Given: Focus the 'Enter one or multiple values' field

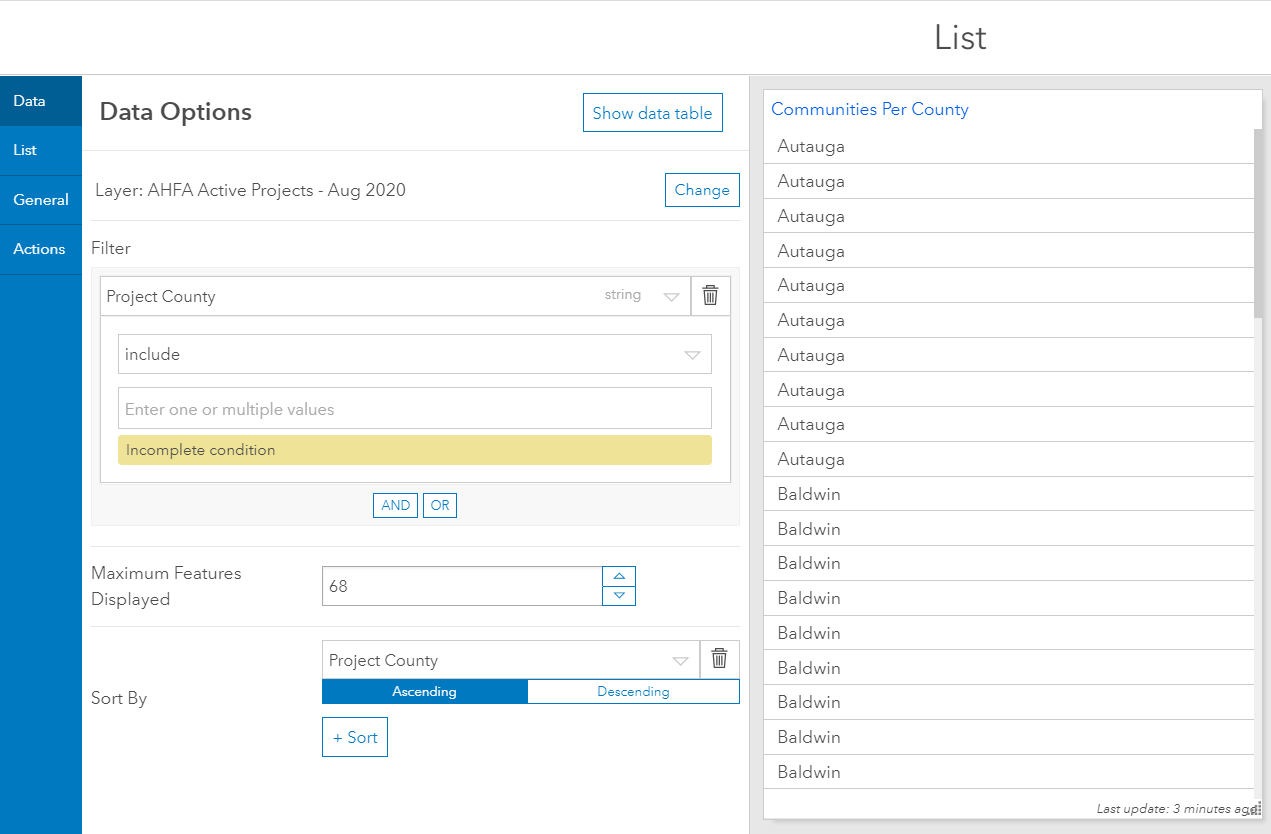Looking at the screenshot, I should click(x=415, y=409).
